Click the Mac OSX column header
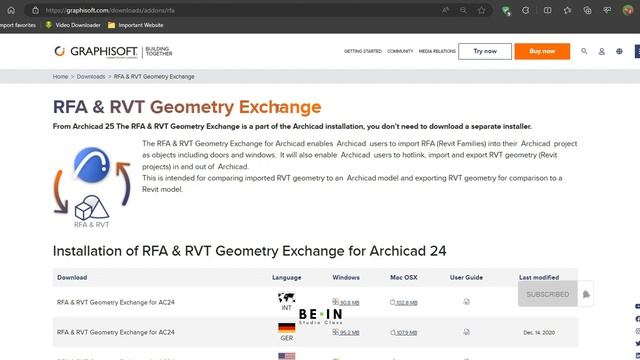The width and height of the screenshot is (640, 360). coord(404,278)
